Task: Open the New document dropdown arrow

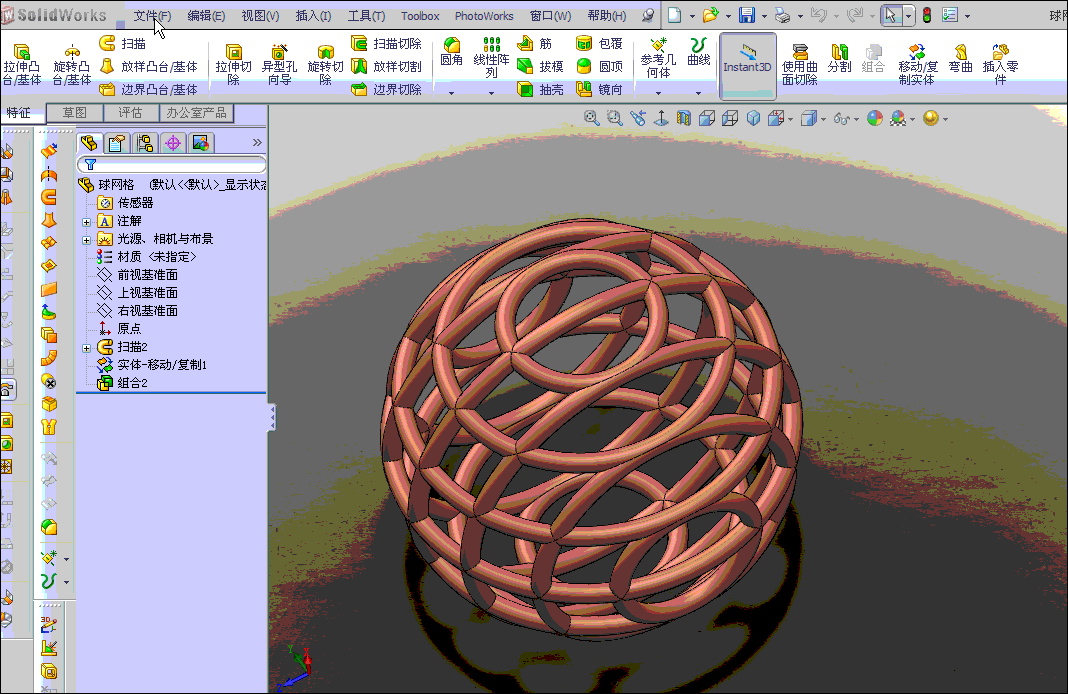Action: (692, 16)
